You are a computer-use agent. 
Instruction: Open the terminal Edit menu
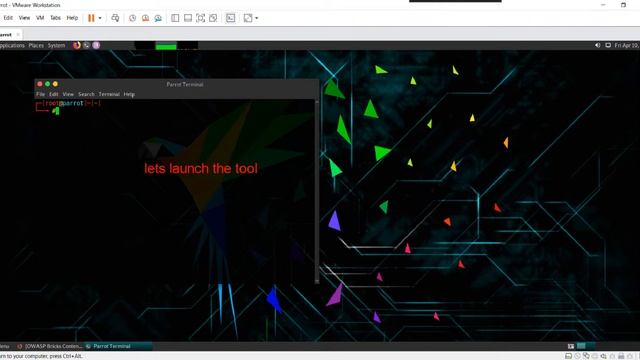click(53, 94)
